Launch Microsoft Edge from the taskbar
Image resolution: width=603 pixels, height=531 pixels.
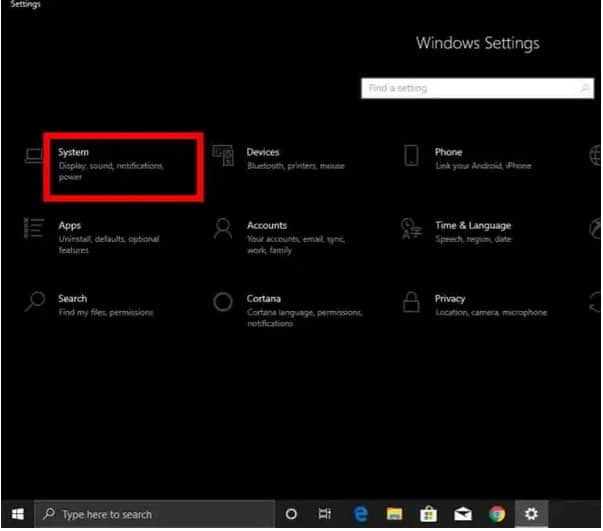point(360,514)
